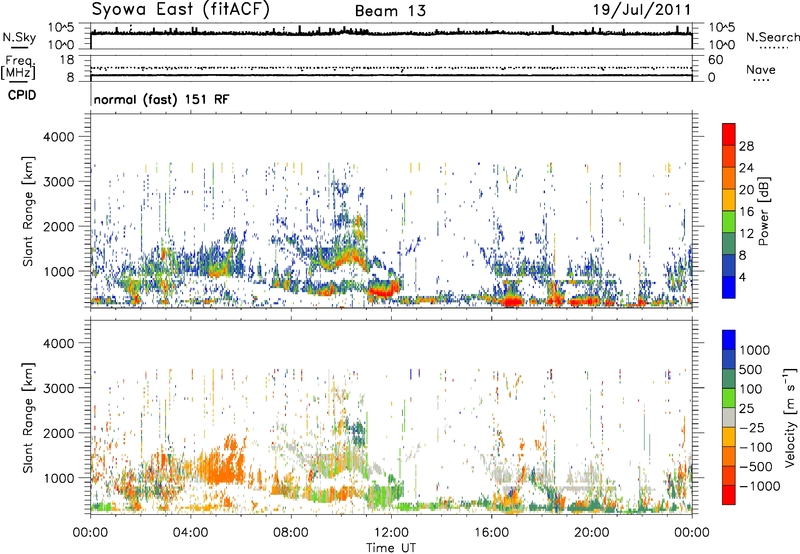Viewport: 800px width, 554px height.
Task: Click the 'N.Search' legend label
Action: point(772,37)
